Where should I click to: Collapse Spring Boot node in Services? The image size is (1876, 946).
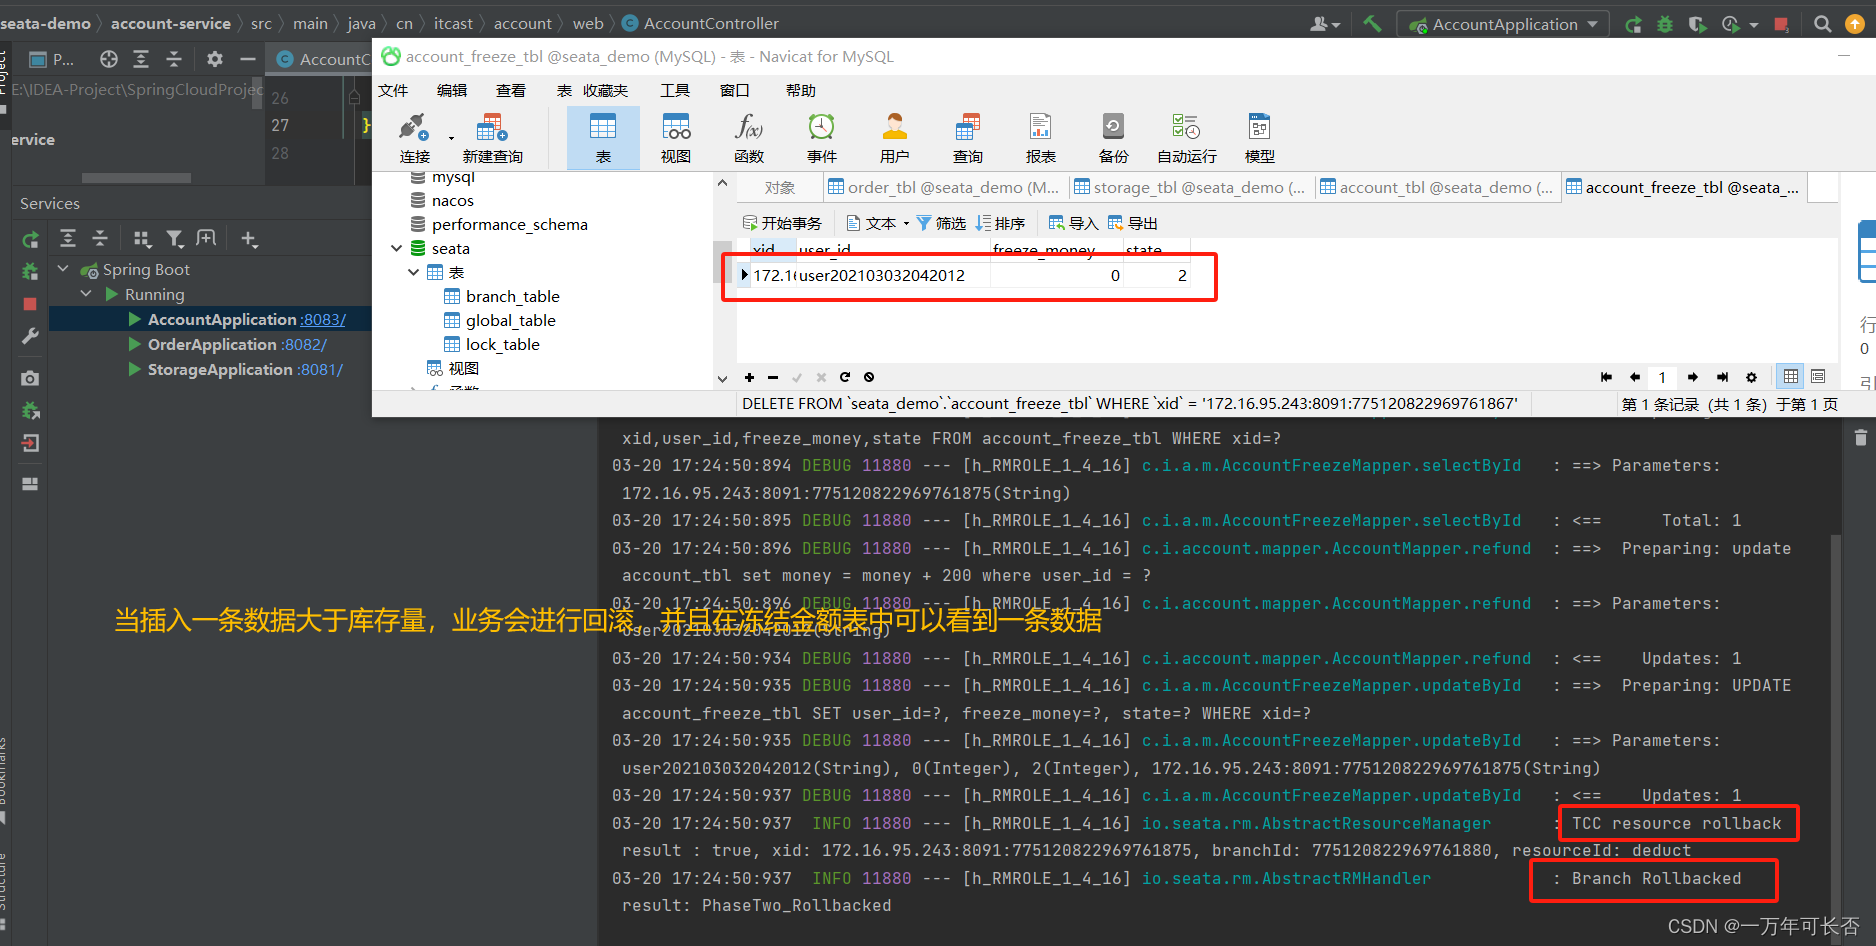[x=63, y=269]
